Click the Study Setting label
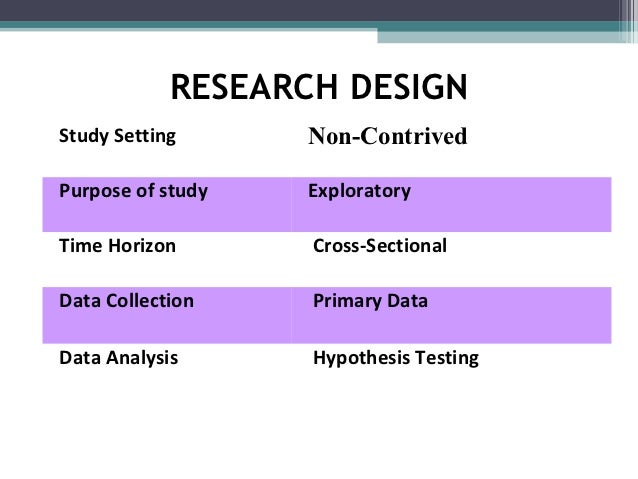 click(x=117, y=136)
